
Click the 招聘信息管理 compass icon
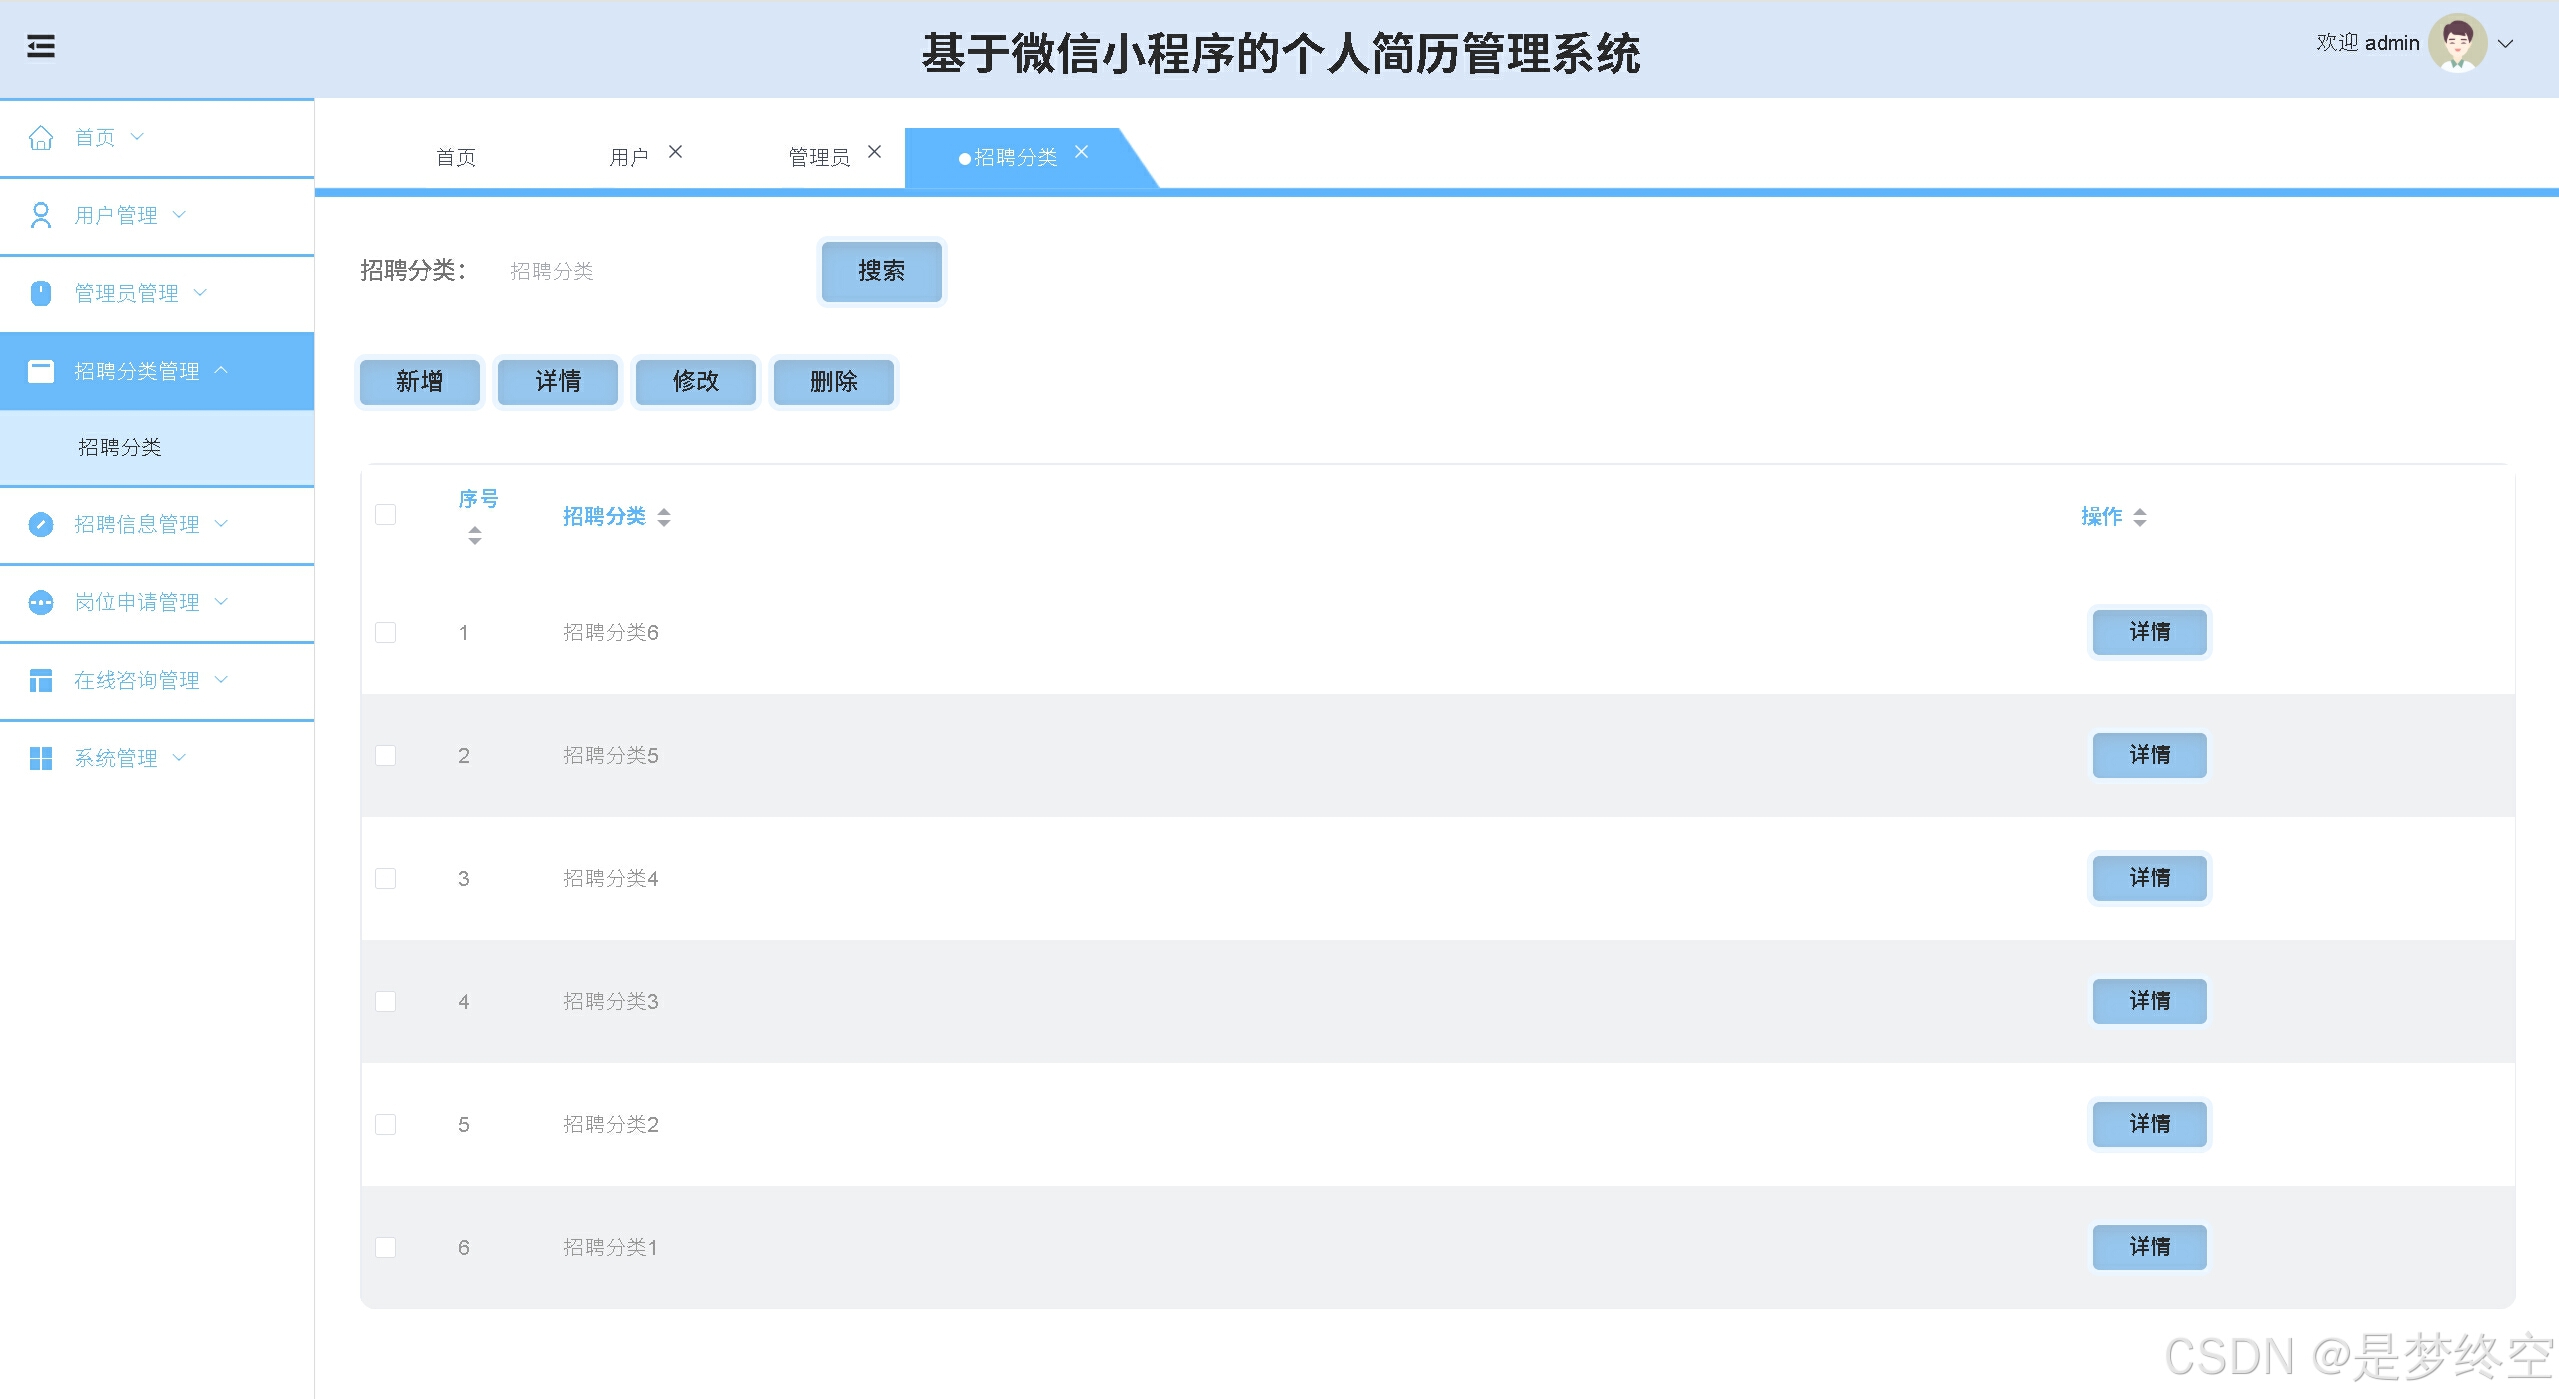click(41, 524)
